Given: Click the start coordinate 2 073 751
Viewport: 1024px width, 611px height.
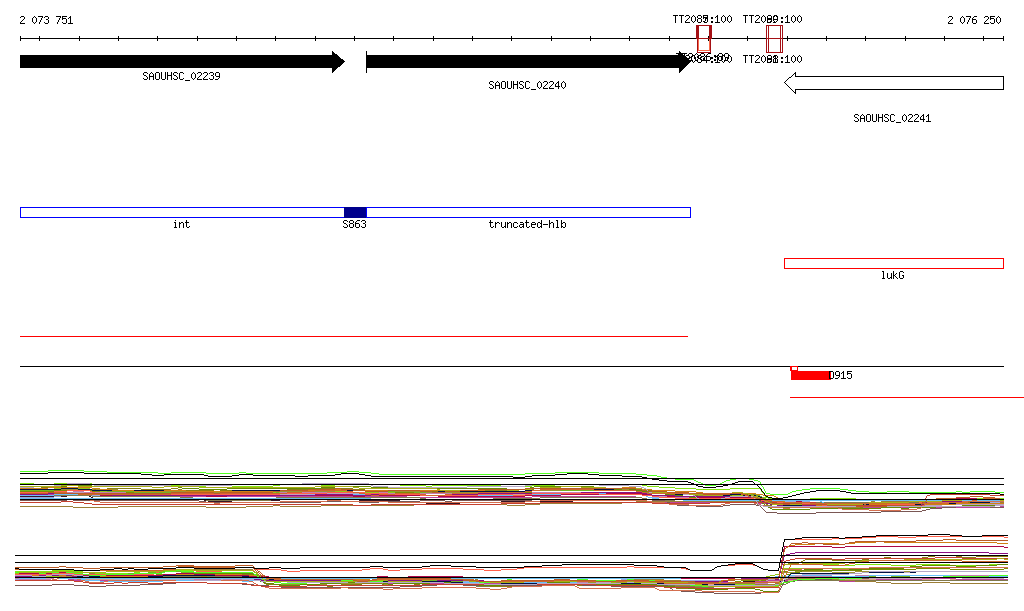Looking at the screenshot, I should click(x=46, y=20).
